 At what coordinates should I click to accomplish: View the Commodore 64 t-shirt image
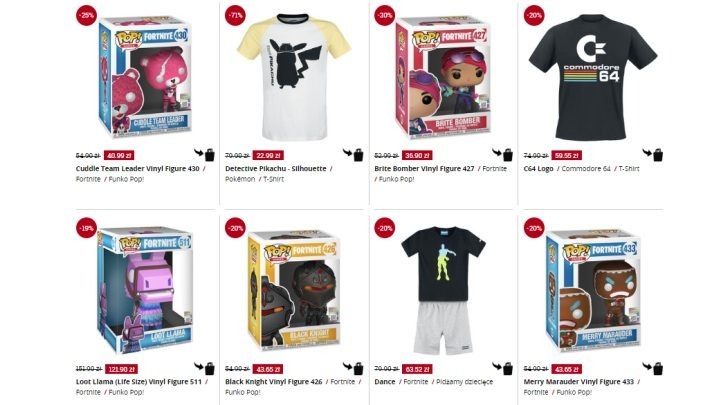click(x=593, y=76)
